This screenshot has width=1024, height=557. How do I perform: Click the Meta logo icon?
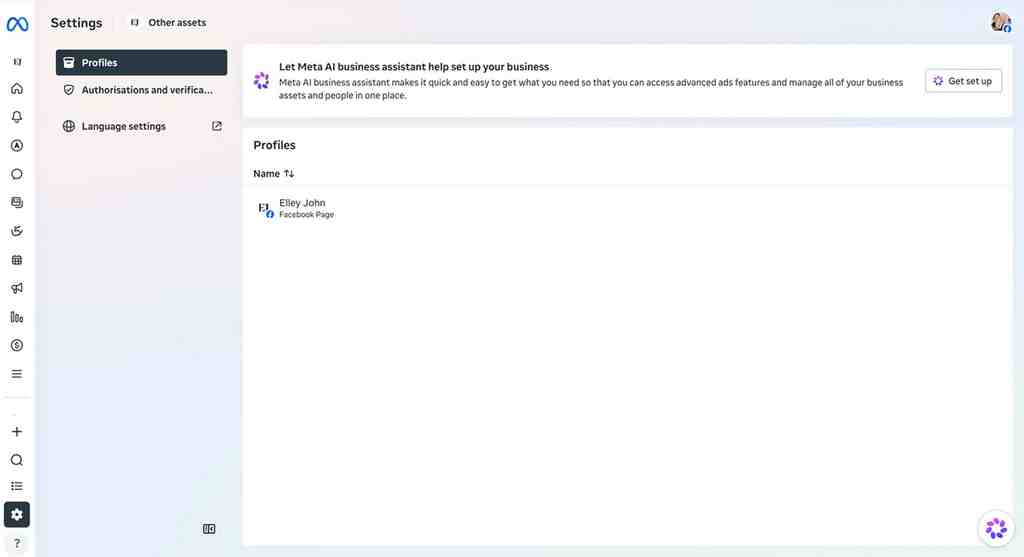[x=18, y=24]
